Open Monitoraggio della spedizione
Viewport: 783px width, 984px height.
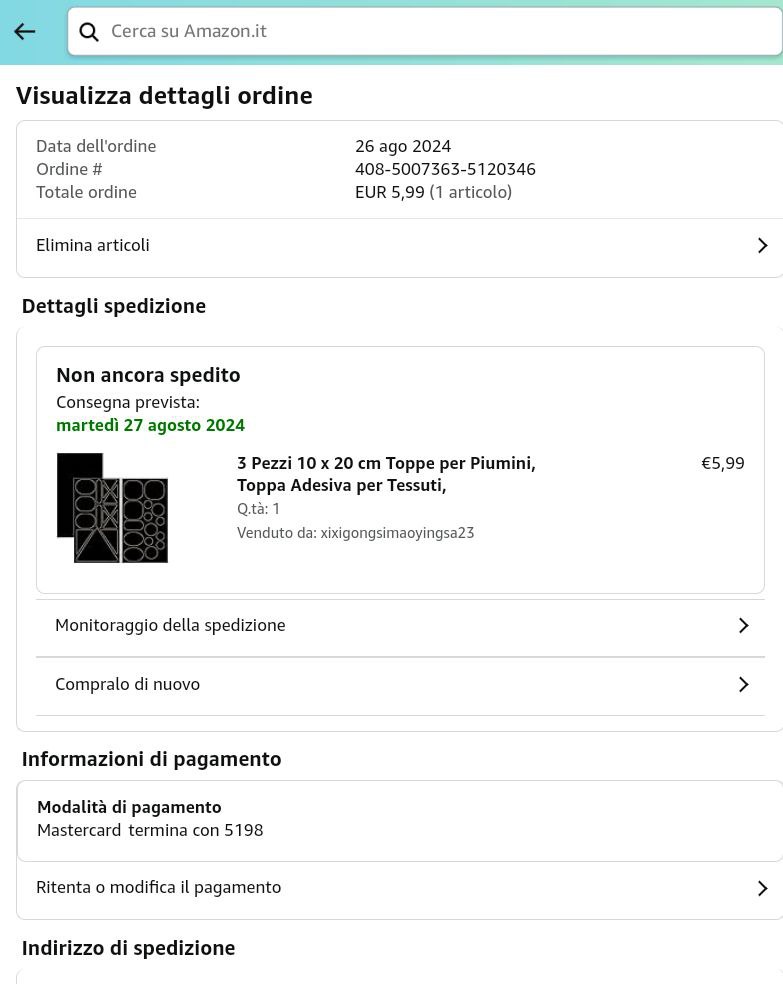point(170,625)
